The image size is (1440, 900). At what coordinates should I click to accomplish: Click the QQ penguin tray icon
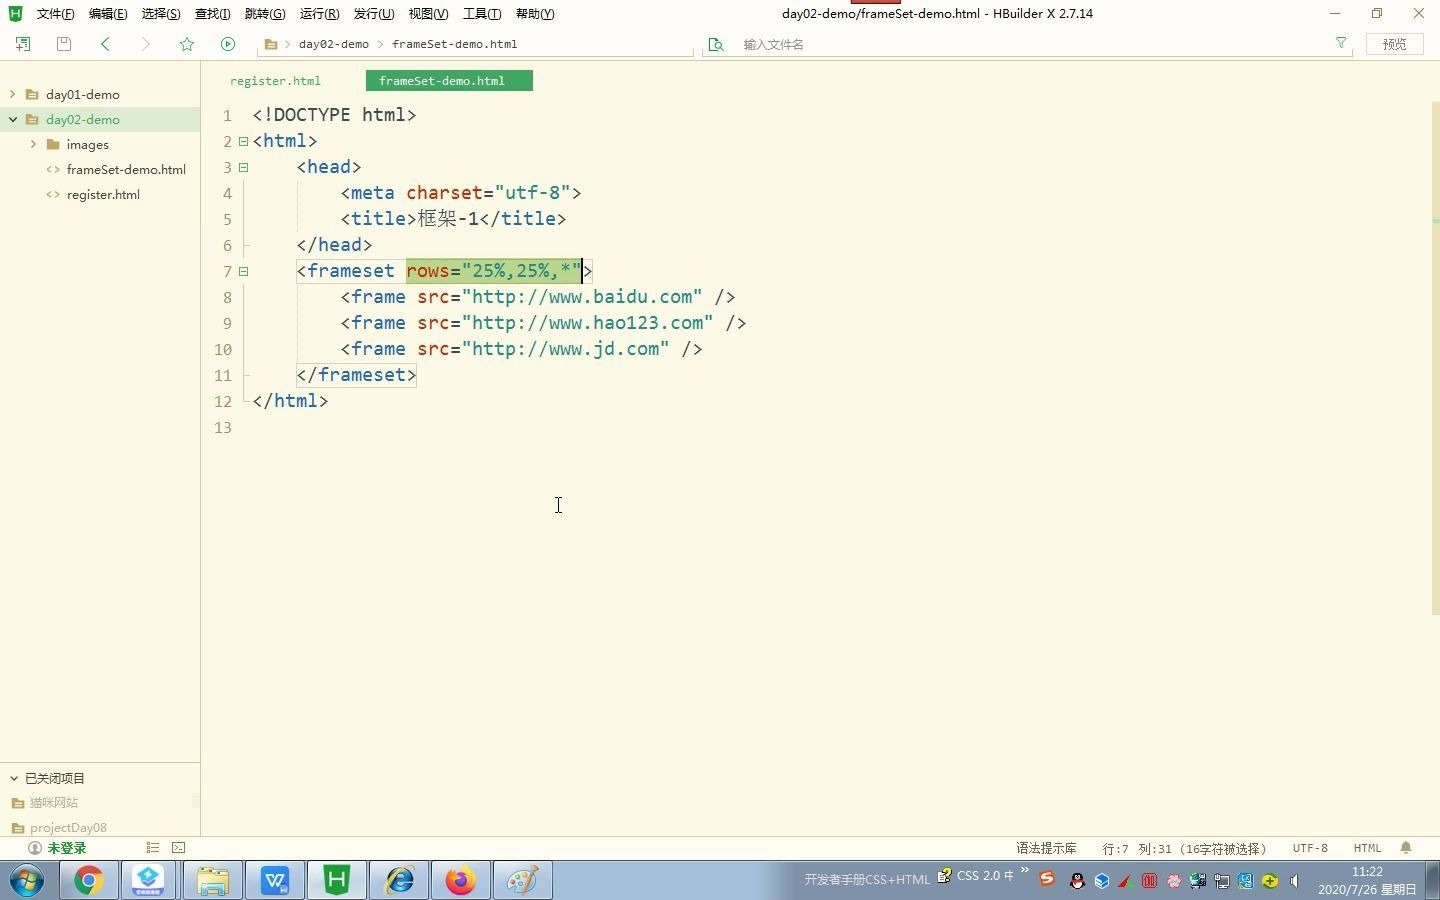[x=1077, y=881]
